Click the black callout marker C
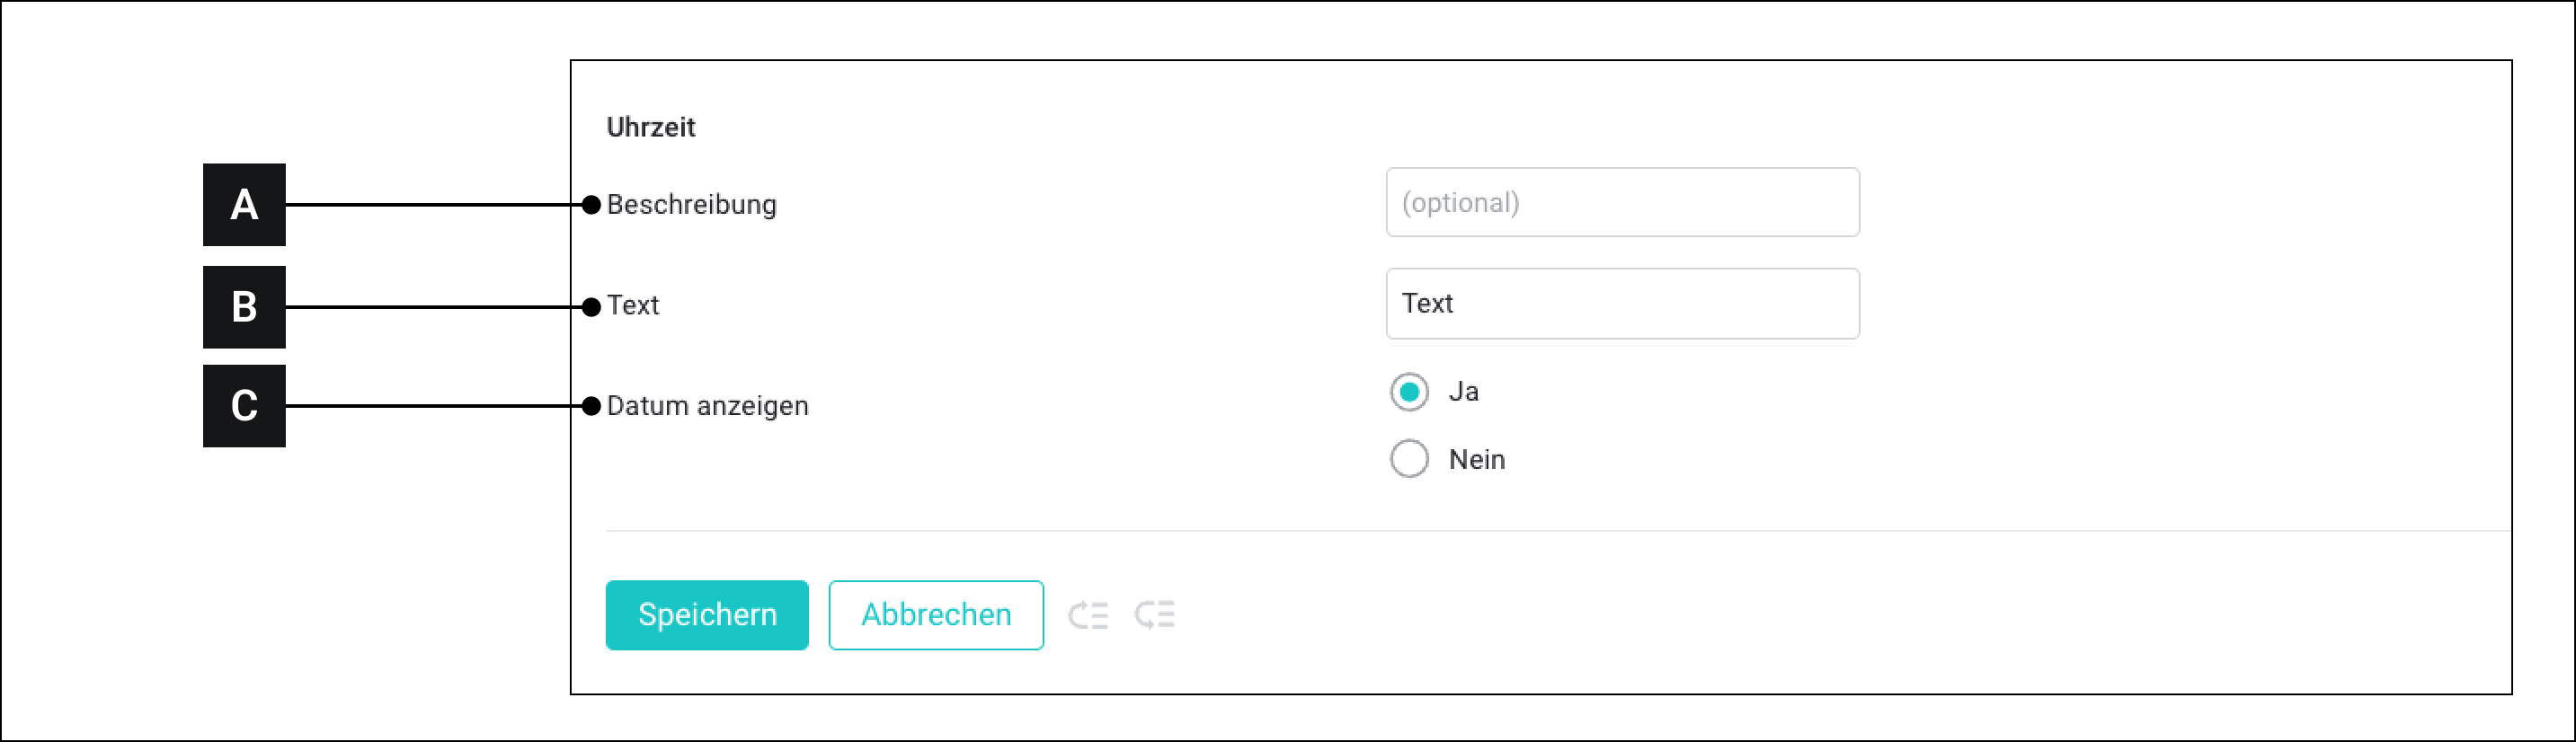This screenshot has width=2576, height=742. [244, 406]
